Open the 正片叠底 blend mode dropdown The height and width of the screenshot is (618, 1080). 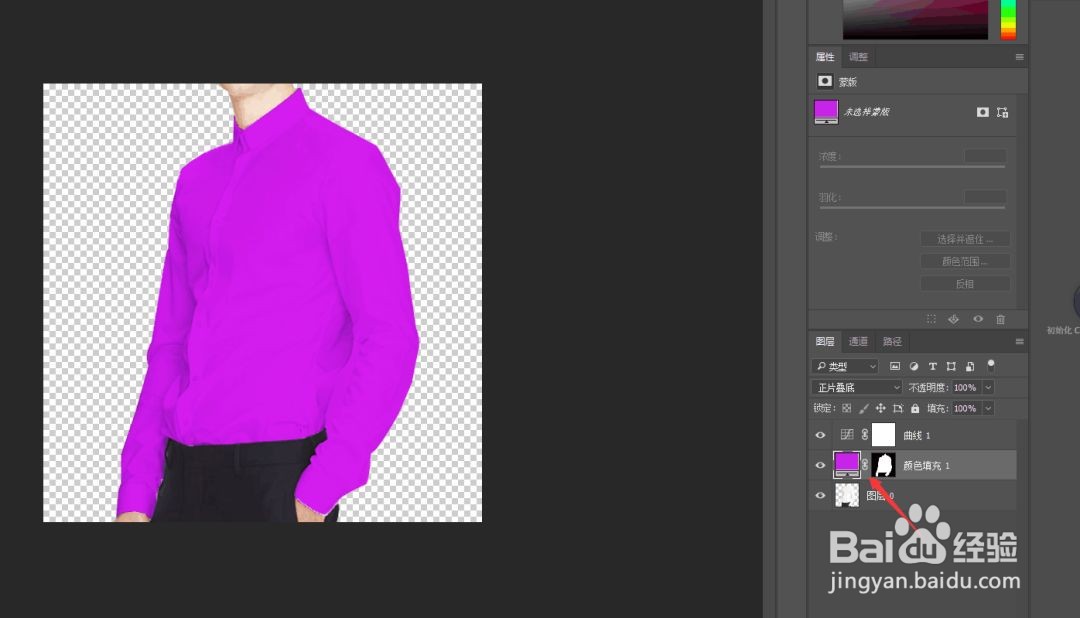pos(856,387)
